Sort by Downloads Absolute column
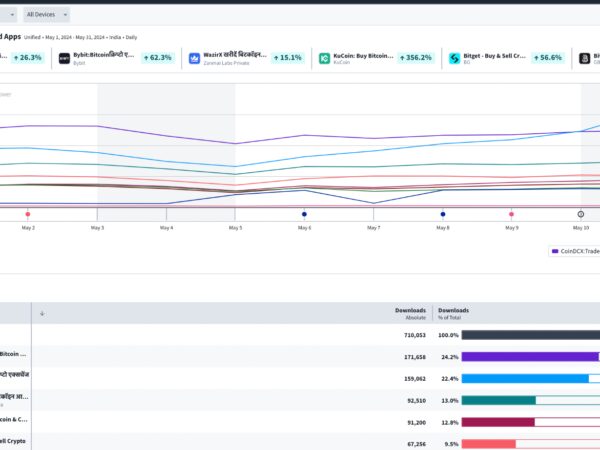Screen dimensions: 600x450 click(x=410, y=313)
